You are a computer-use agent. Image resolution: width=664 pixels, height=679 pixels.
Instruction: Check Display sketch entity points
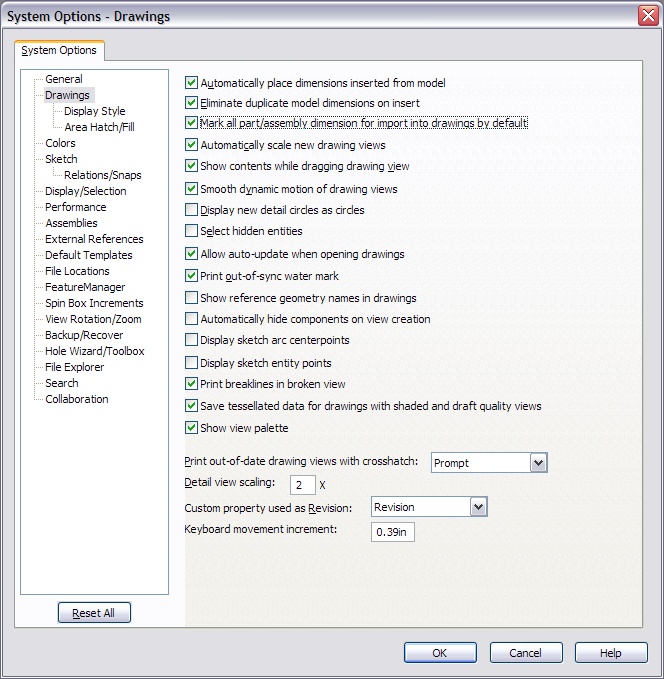click(191, 363)
